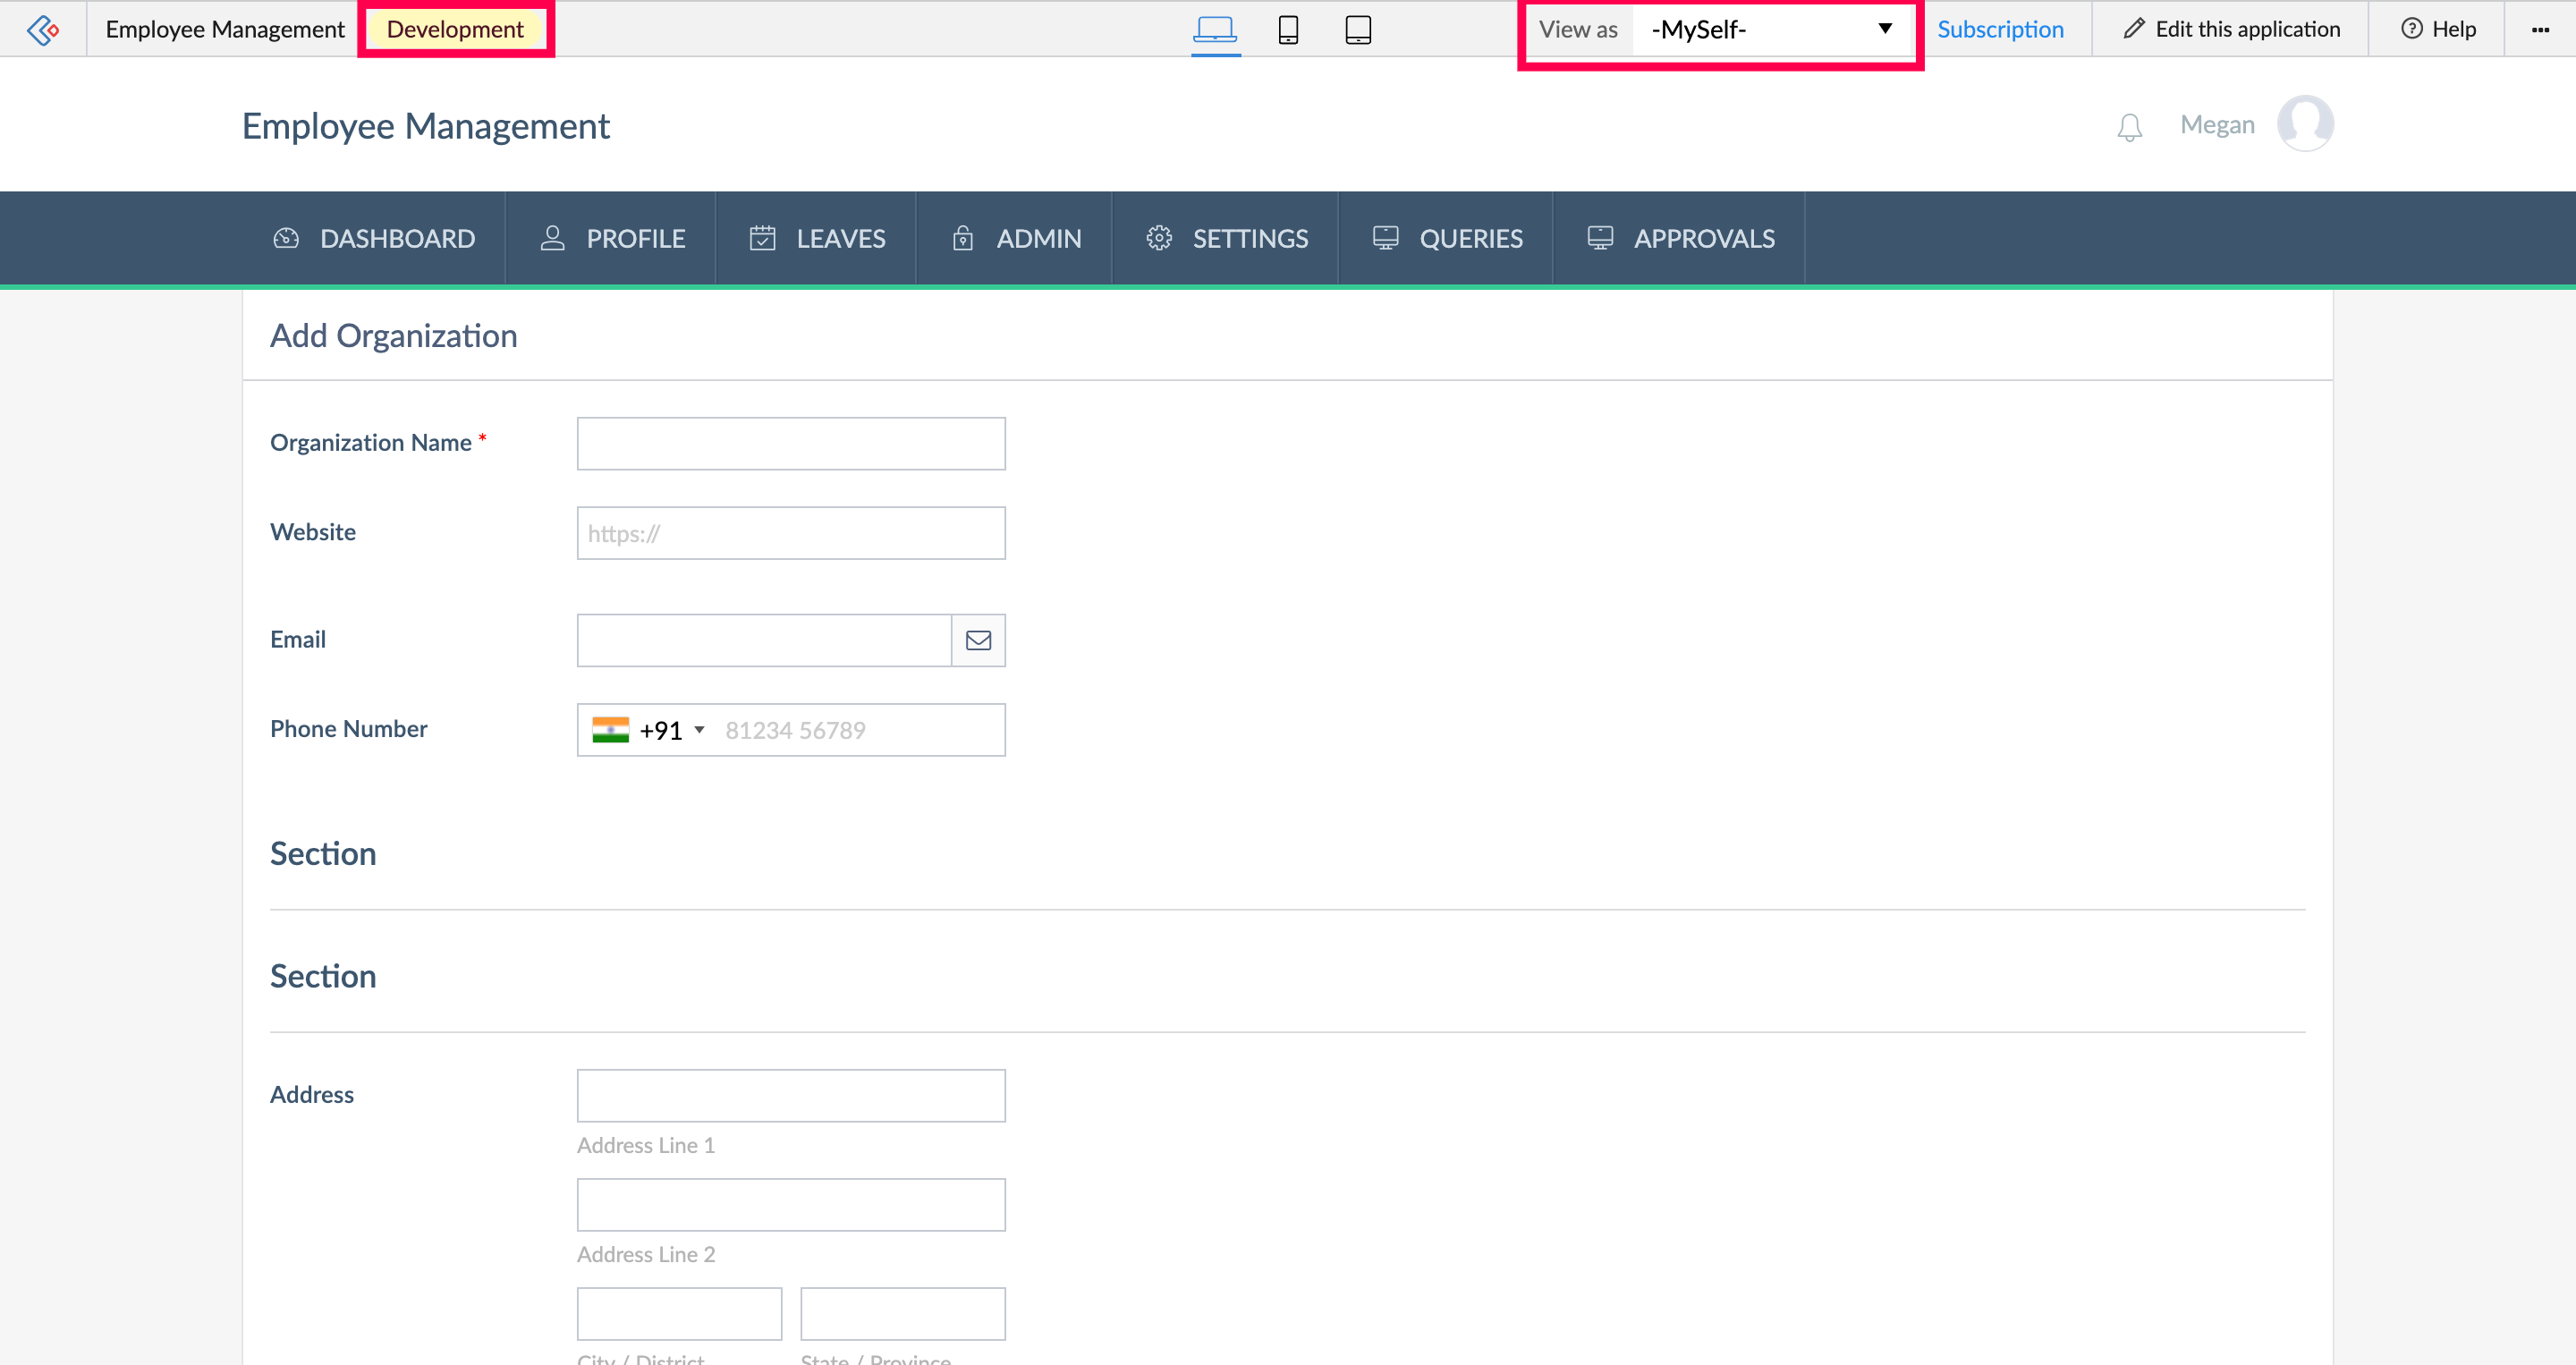
Task: Switch to tablet preview mode
Action: [x=1357, y=29]
